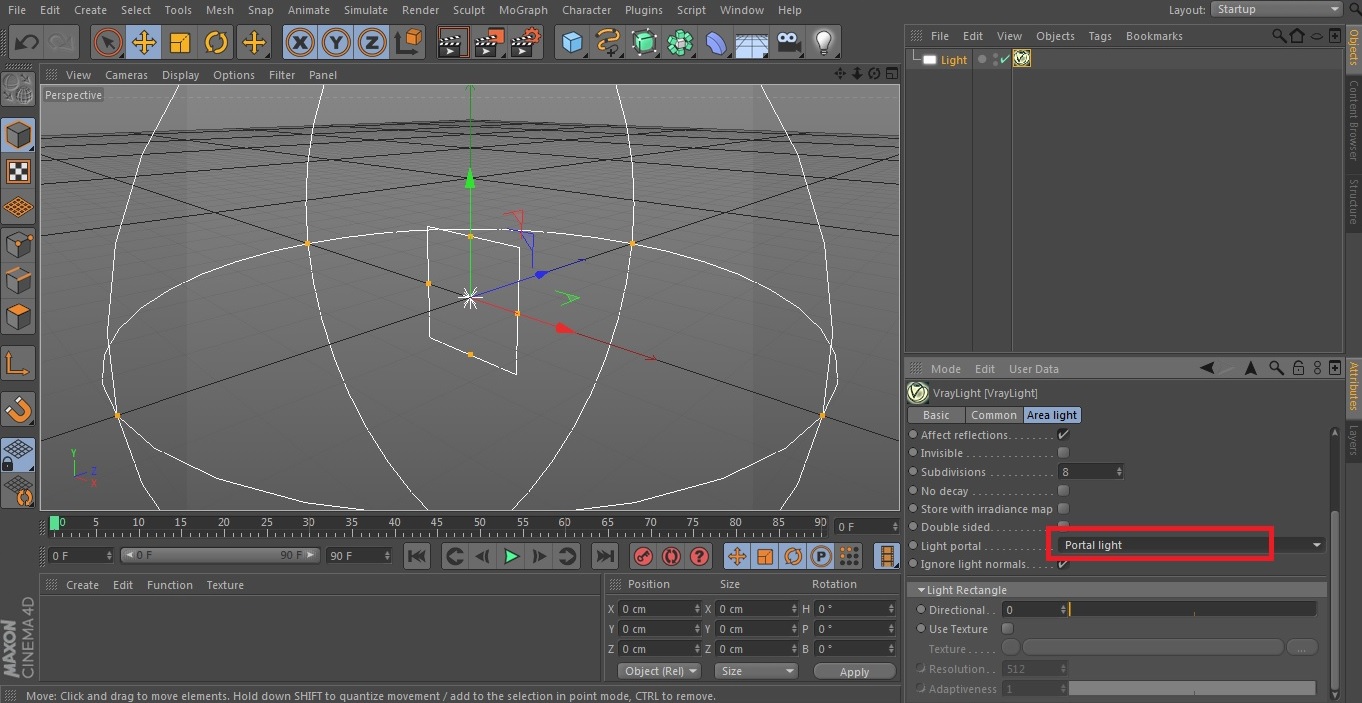Open the MoGraph menu

point(523,10)
